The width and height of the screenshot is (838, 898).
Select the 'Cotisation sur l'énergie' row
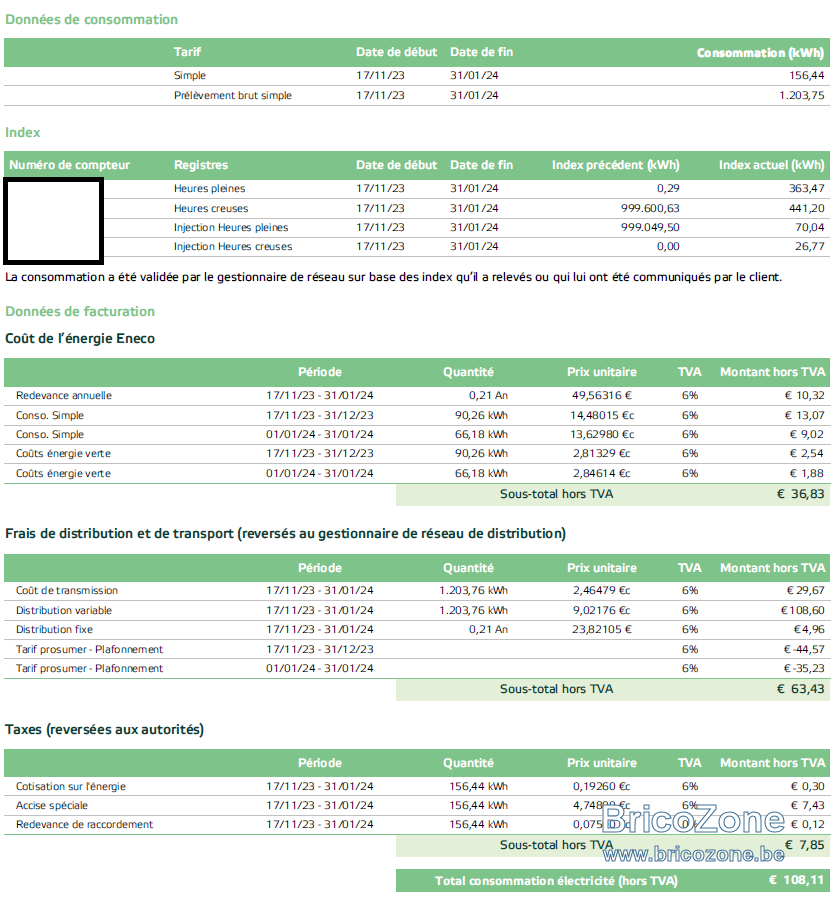coord(417,786)
